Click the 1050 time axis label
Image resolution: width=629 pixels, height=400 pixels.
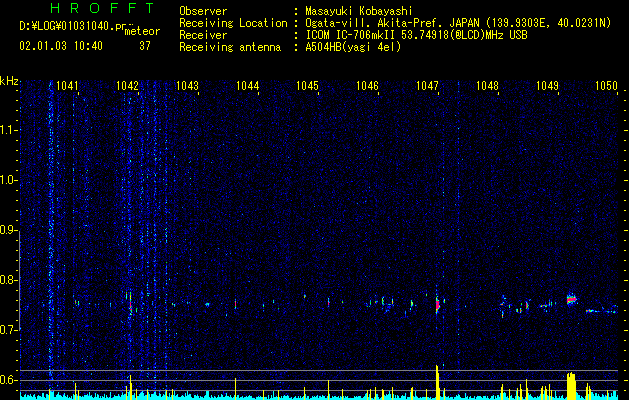point(607,85)
